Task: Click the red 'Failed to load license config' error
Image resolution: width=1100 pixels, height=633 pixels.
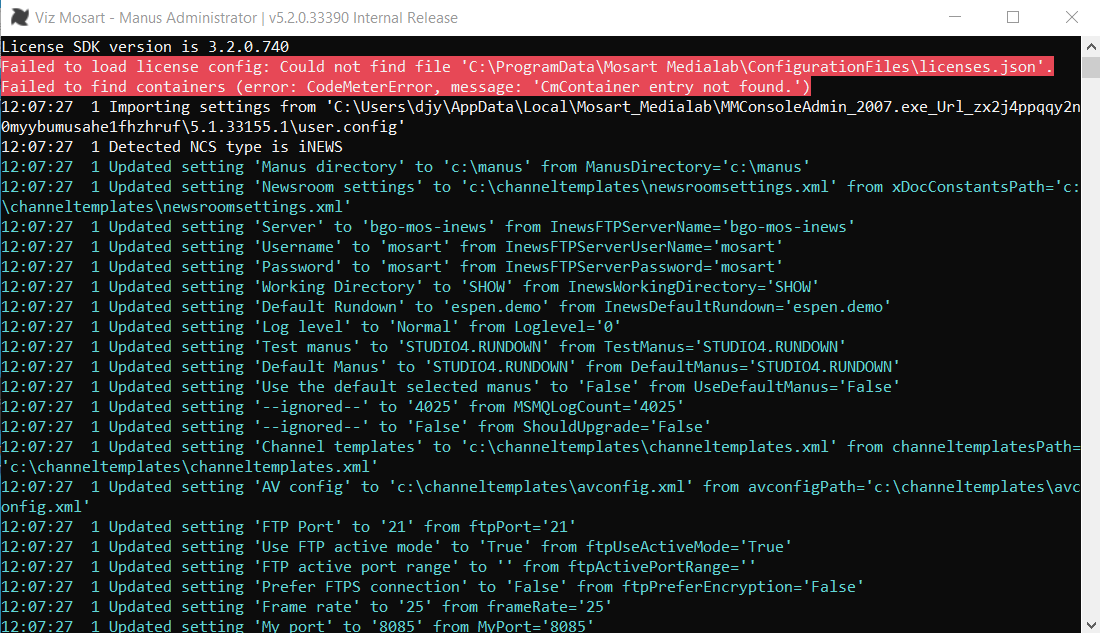Action: pos(527,67)
